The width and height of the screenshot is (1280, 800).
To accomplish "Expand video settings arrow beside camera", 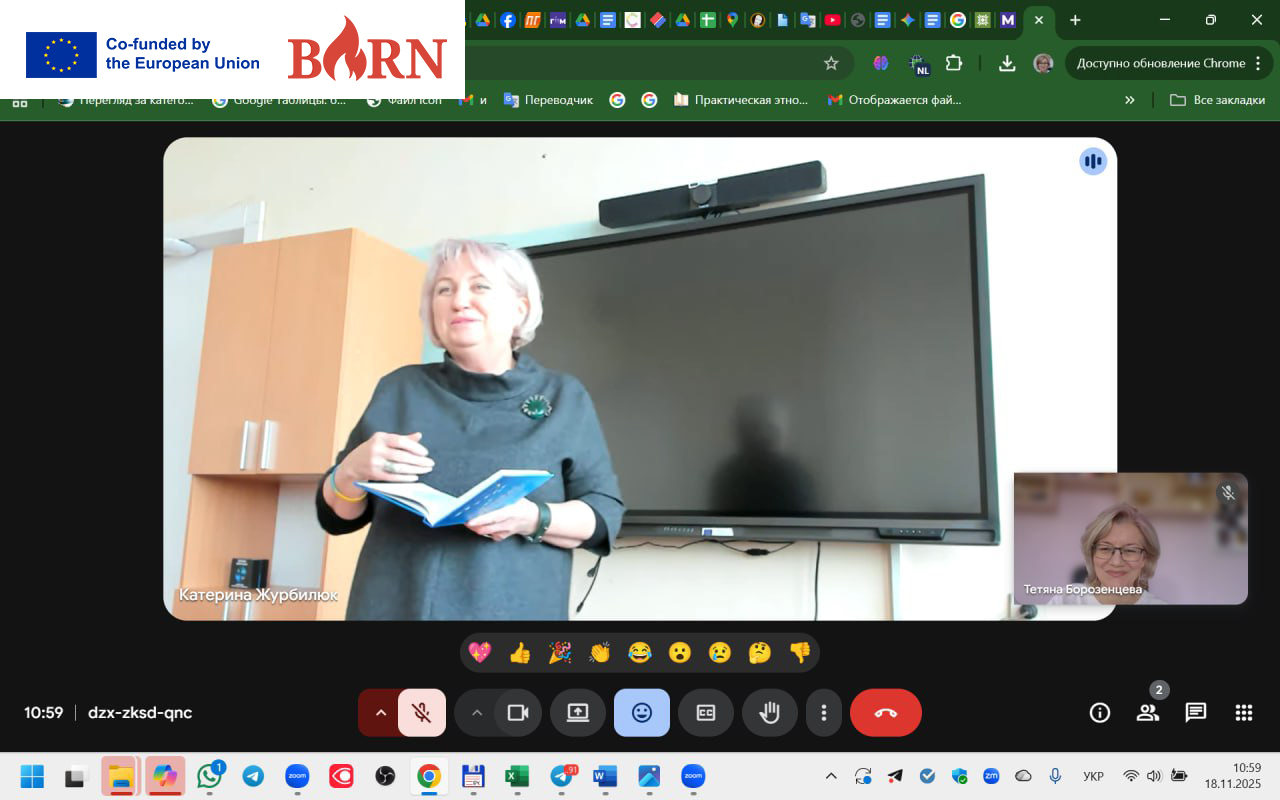I will click(476, 713).
